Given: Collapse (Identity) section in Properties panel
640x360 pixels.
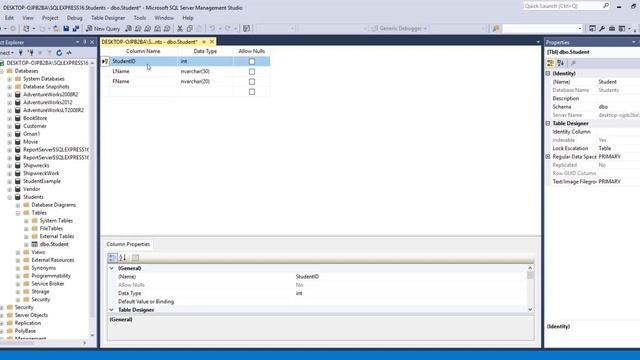Looking at the screenshot, I should tap(548, 73).
